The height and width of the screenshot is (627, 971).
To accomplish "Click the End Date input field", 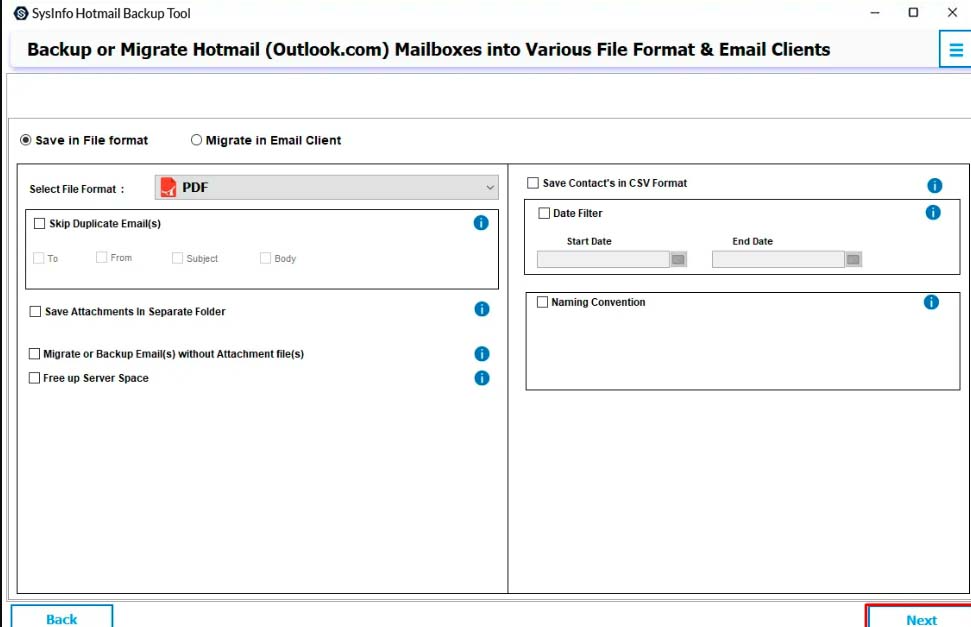I will coord(778,260).
